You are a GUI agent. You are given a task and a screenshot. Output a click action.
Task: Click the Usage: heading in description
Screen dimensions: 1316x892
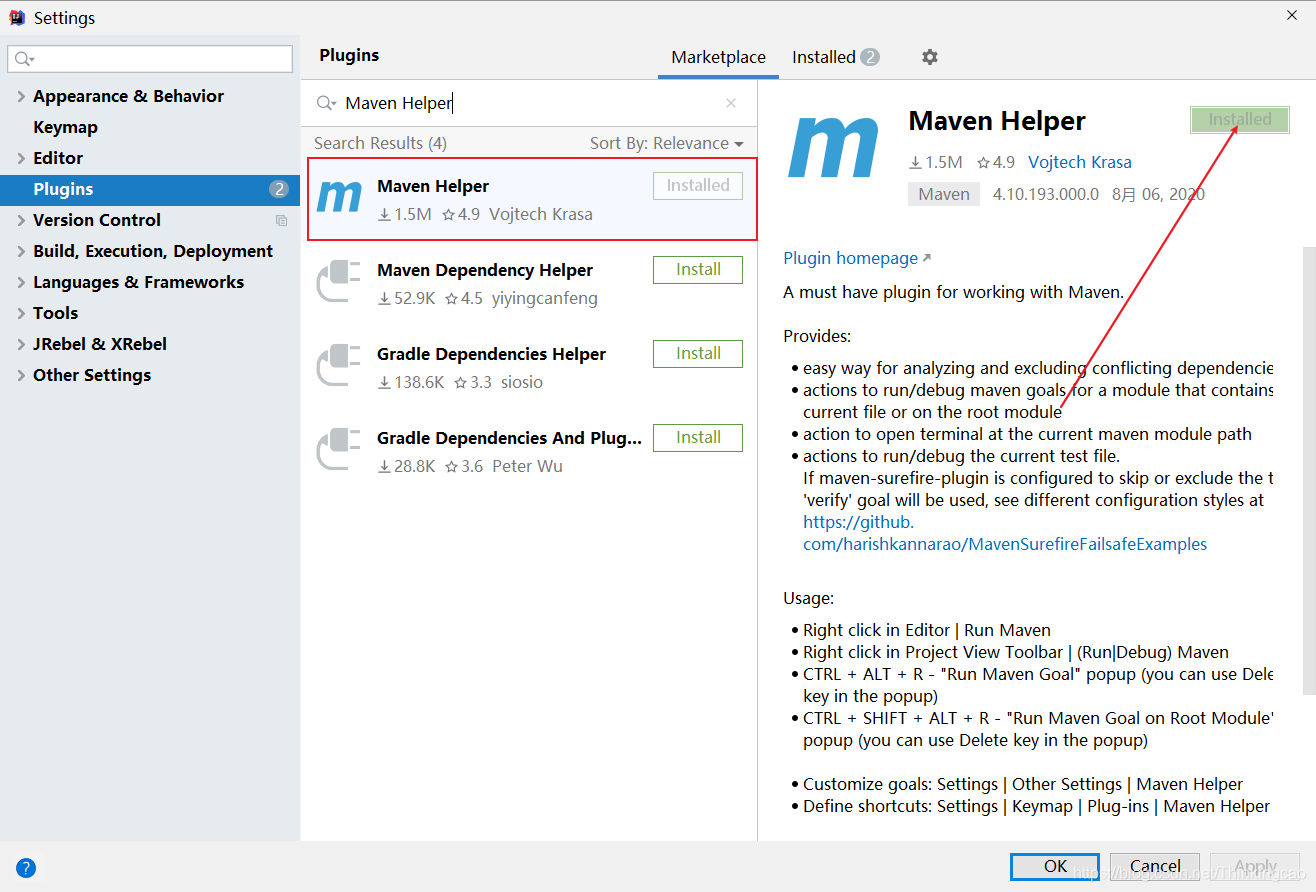point(809,598)
